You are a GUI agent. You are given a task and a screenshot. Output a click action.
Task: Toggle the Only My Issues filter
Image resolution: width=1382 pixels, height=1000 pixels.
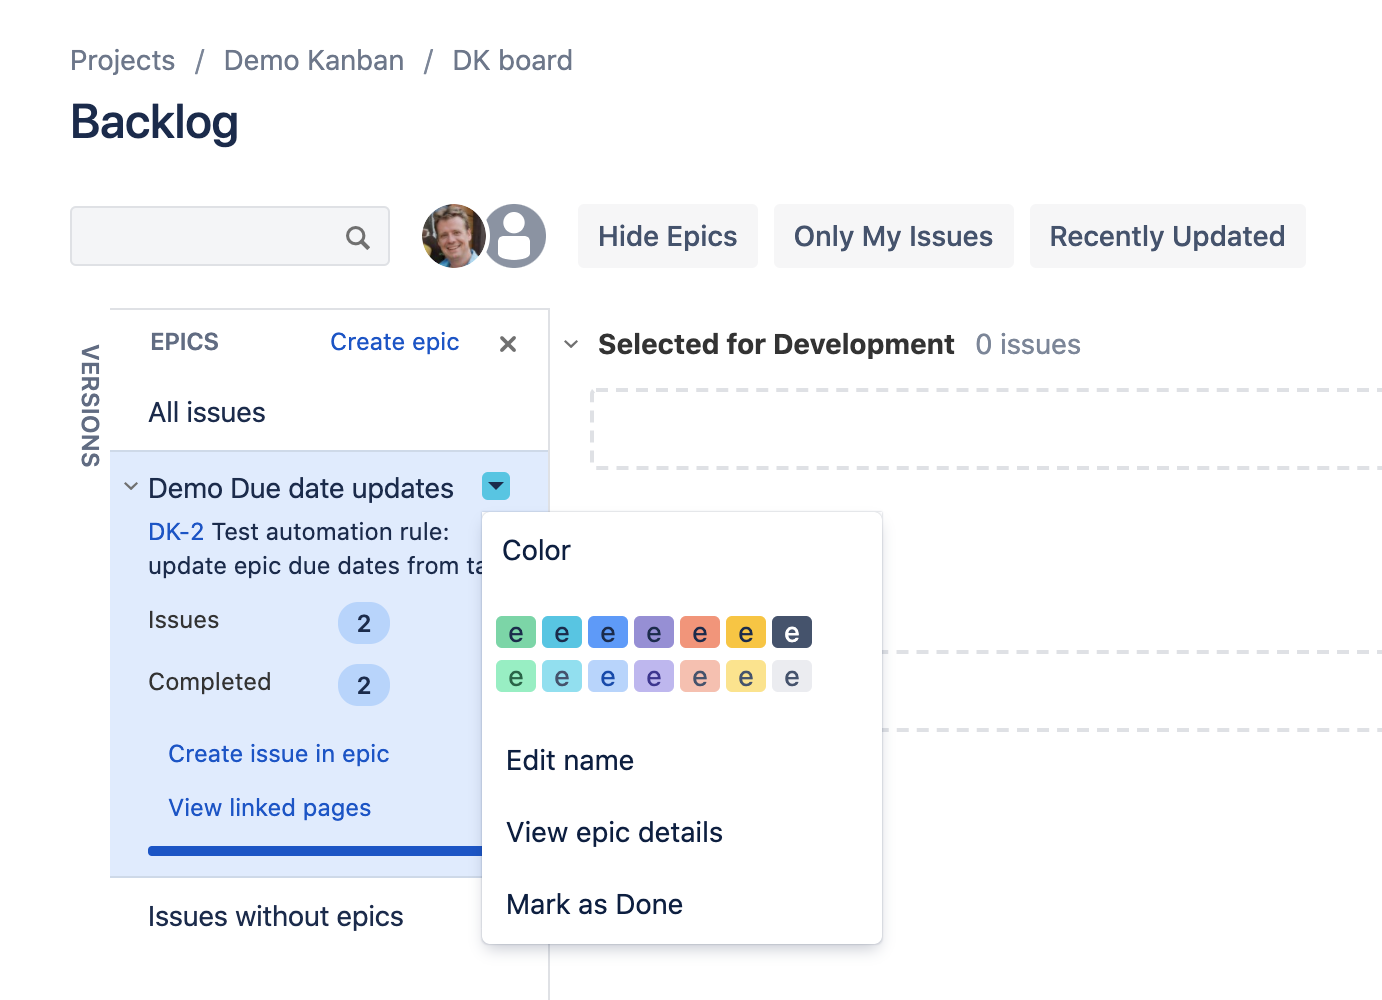click(x=893, y=236)
